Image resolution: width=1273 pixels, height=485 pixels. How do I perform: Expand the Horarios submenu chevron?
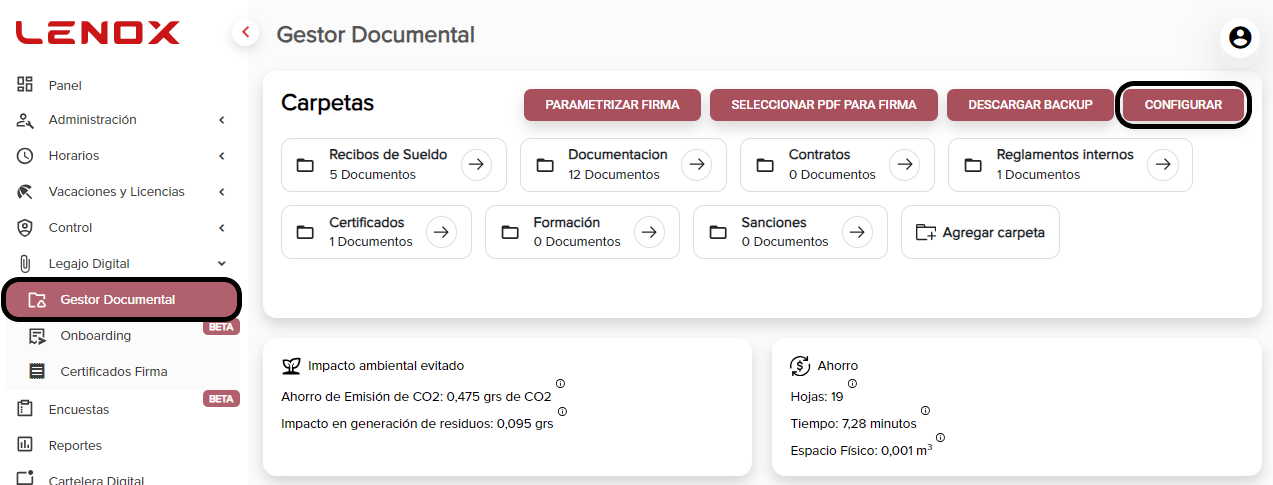tap(221, 156)
